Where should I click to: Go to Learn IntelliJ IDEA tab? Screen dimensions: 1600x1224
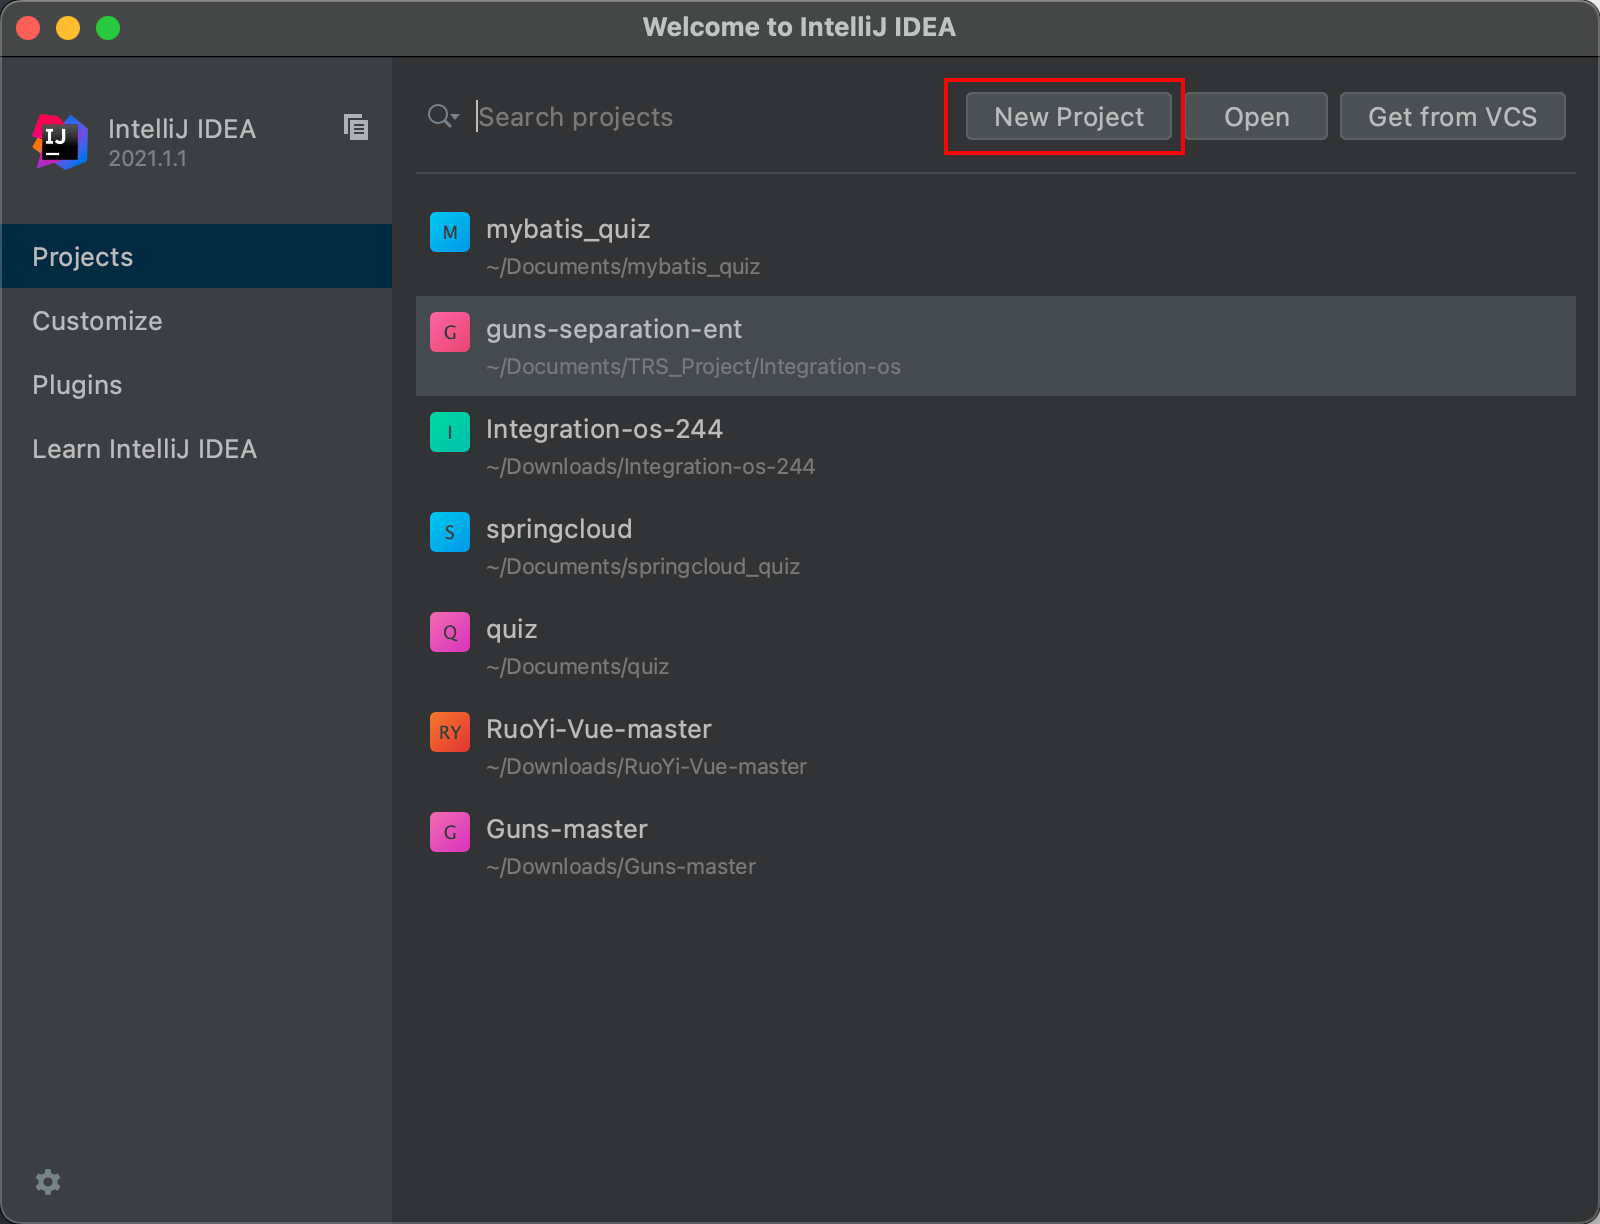(197, 448)
